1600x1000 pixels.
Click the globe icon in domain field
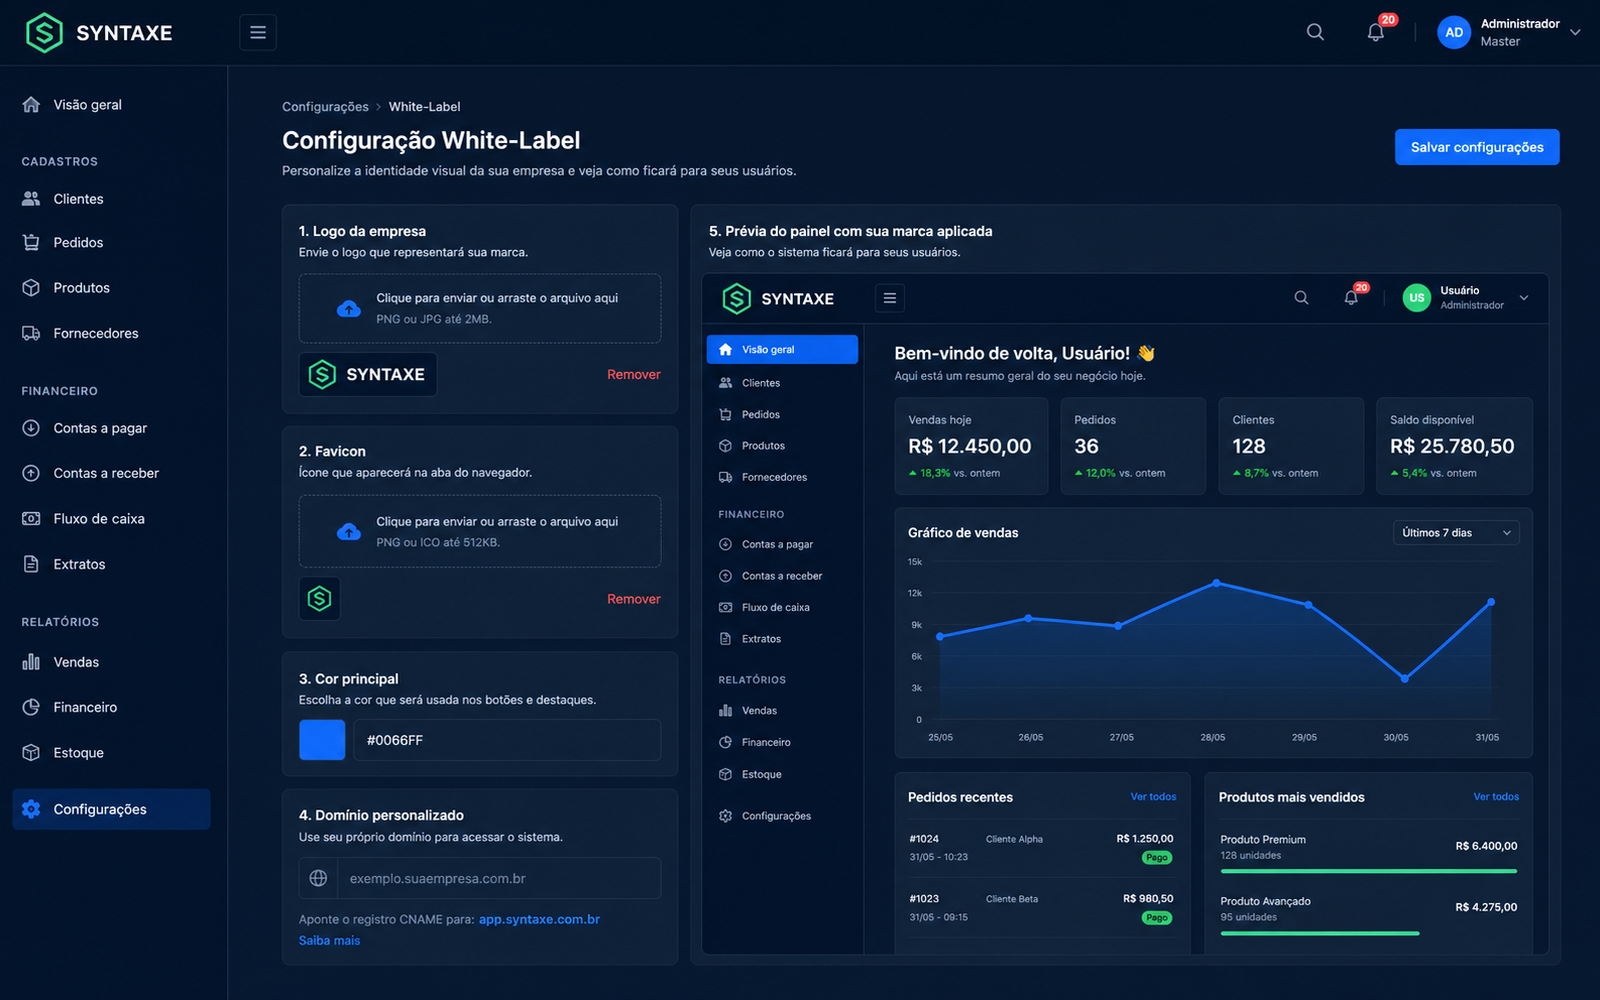tap(318, 878)
